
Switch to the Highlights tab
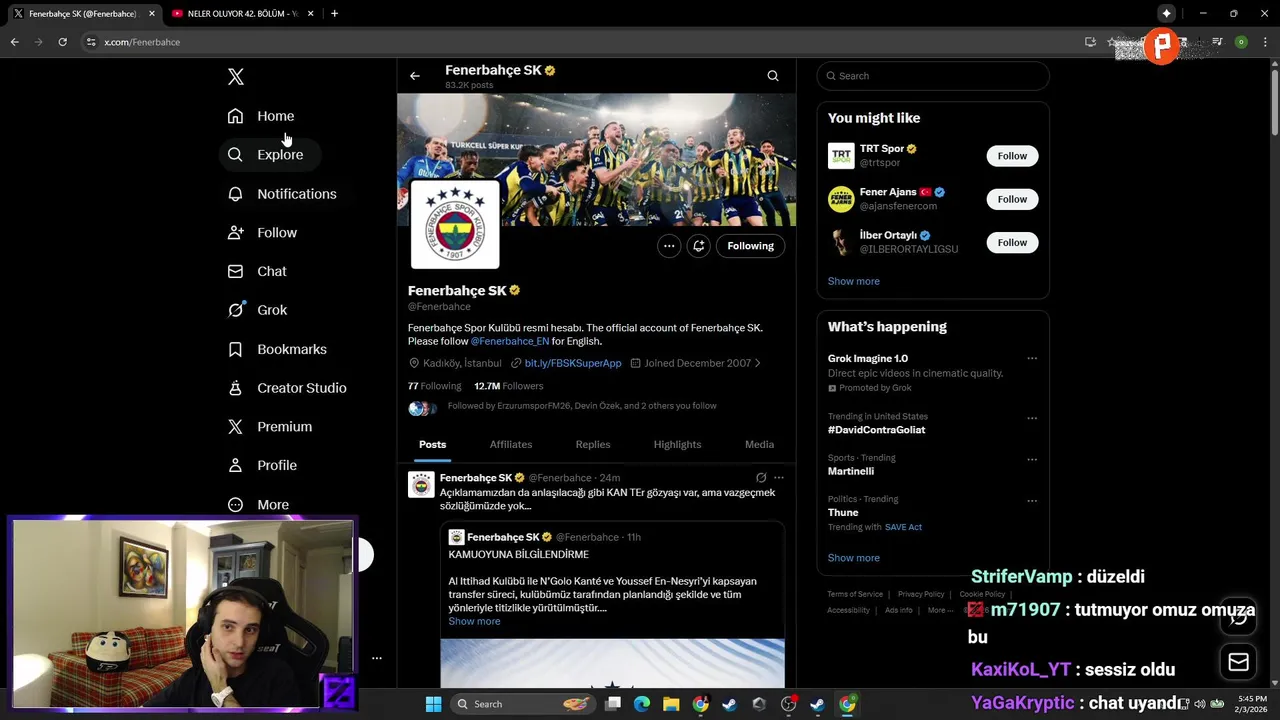(x=677, y=444)
